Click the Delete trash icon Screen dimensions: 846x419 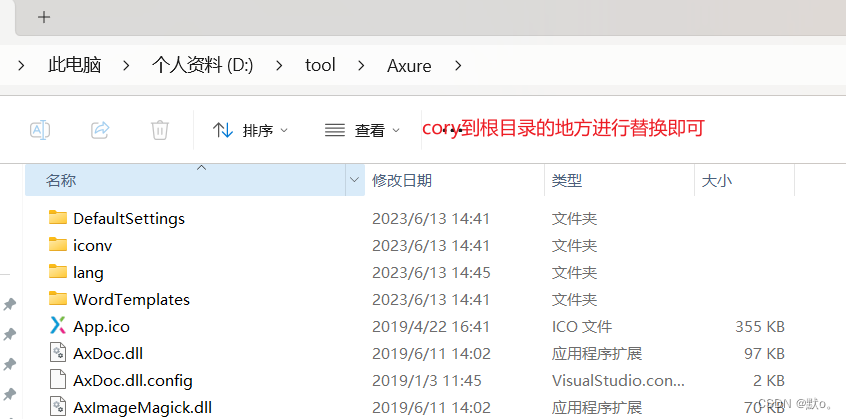[160, 130]
